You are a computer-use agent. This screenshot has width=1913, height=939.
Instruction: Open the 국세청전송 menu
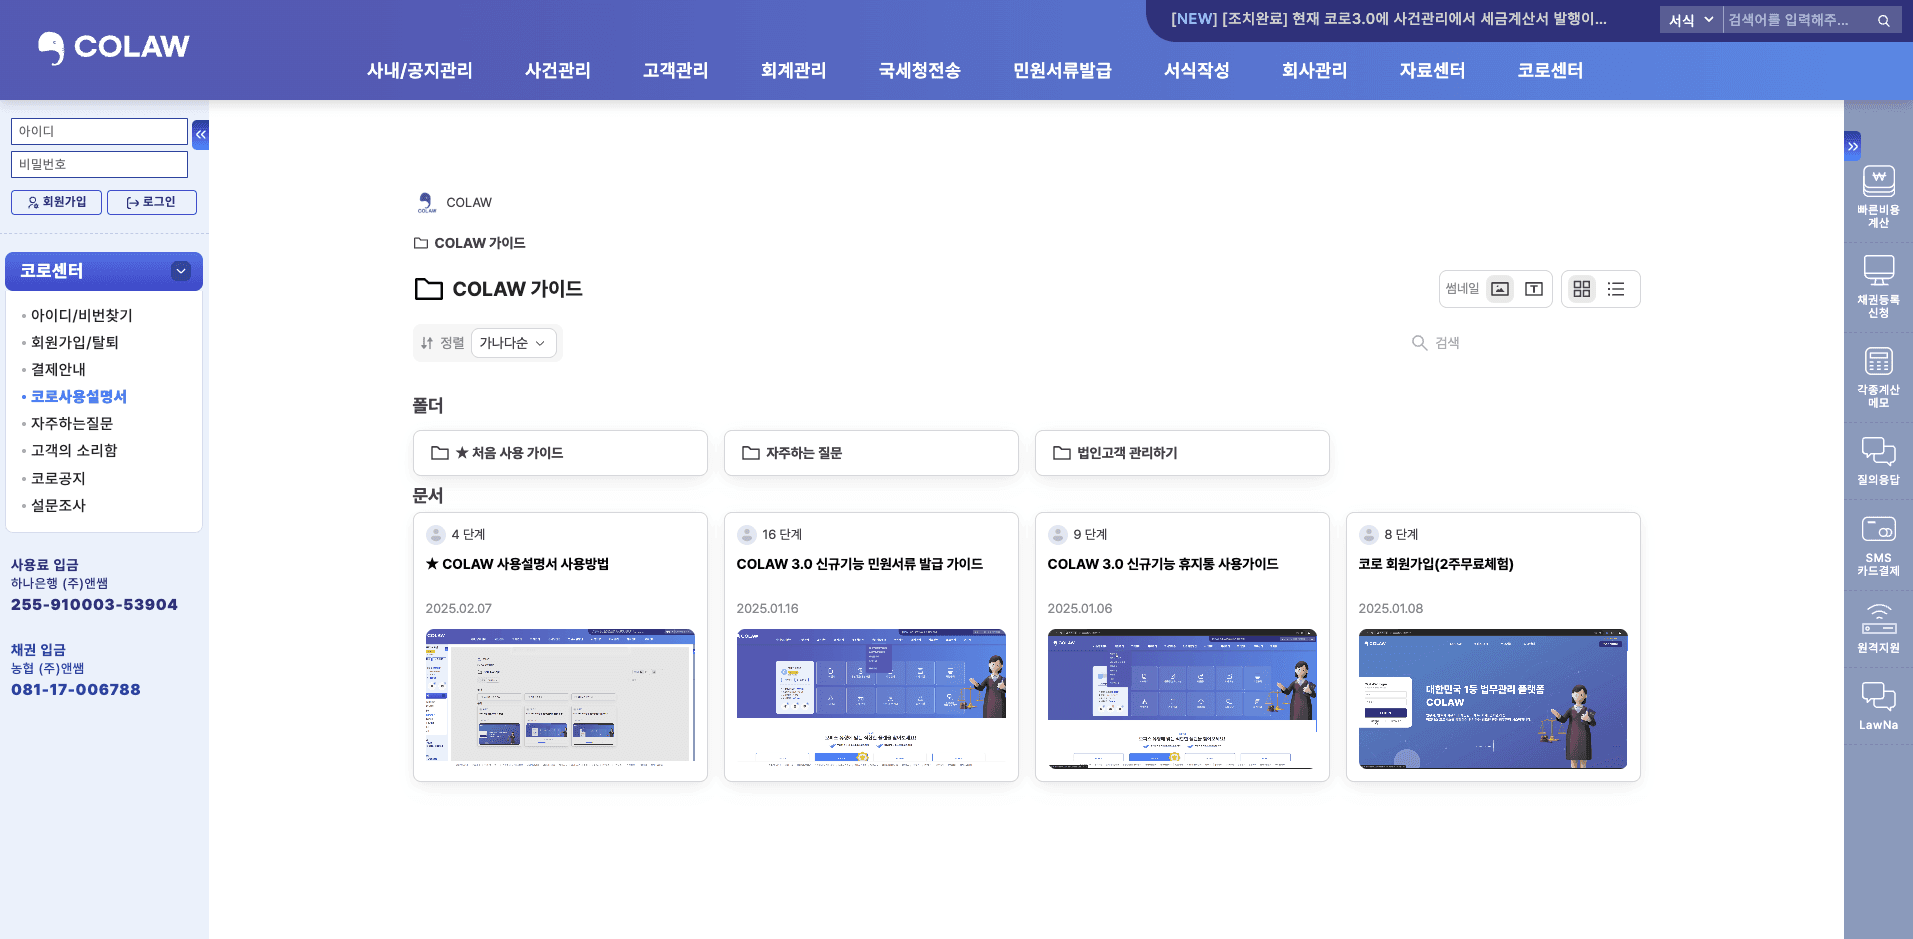(x=920, y=70)
